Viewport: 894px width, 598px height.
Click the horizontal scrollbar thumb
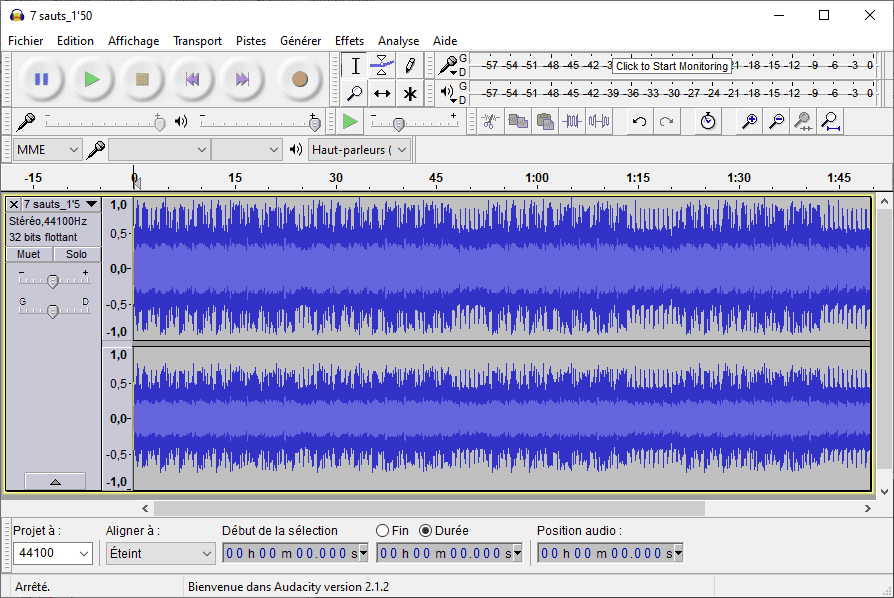tap(429, 508)
